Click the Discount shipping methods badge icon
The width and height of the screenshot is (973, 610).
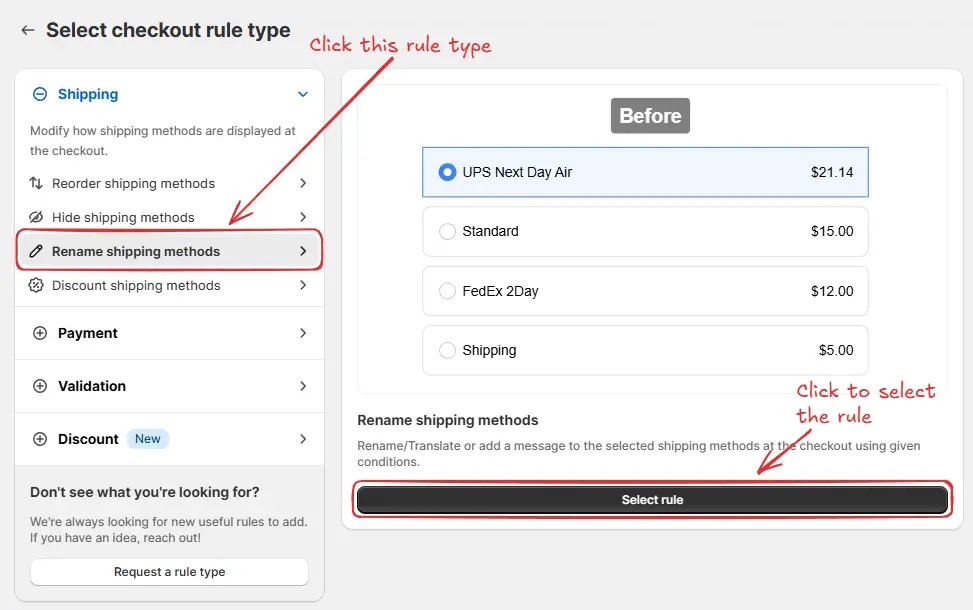36,285
